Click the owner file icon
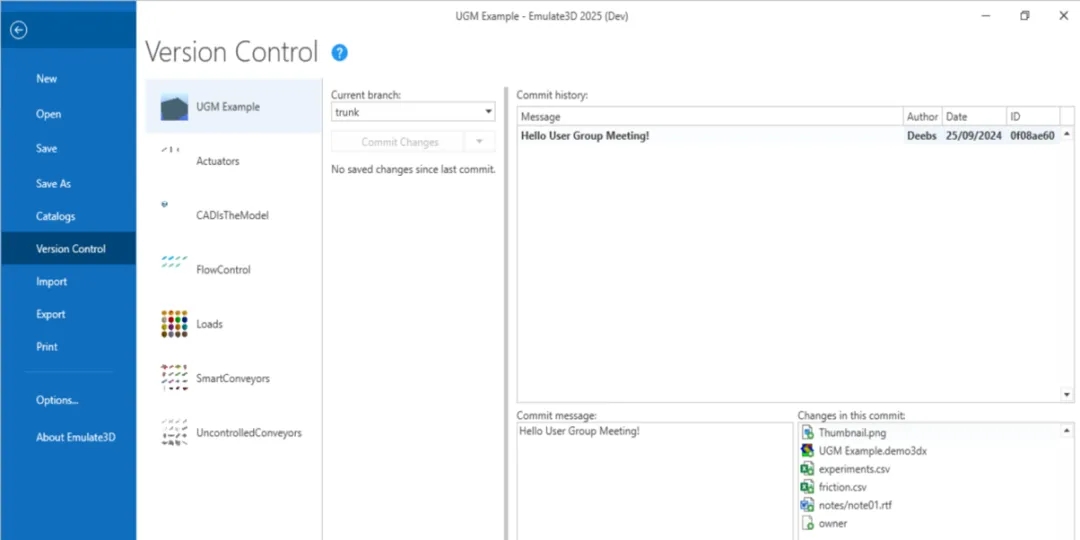The image size is (1080, 540). pos(807,523)
